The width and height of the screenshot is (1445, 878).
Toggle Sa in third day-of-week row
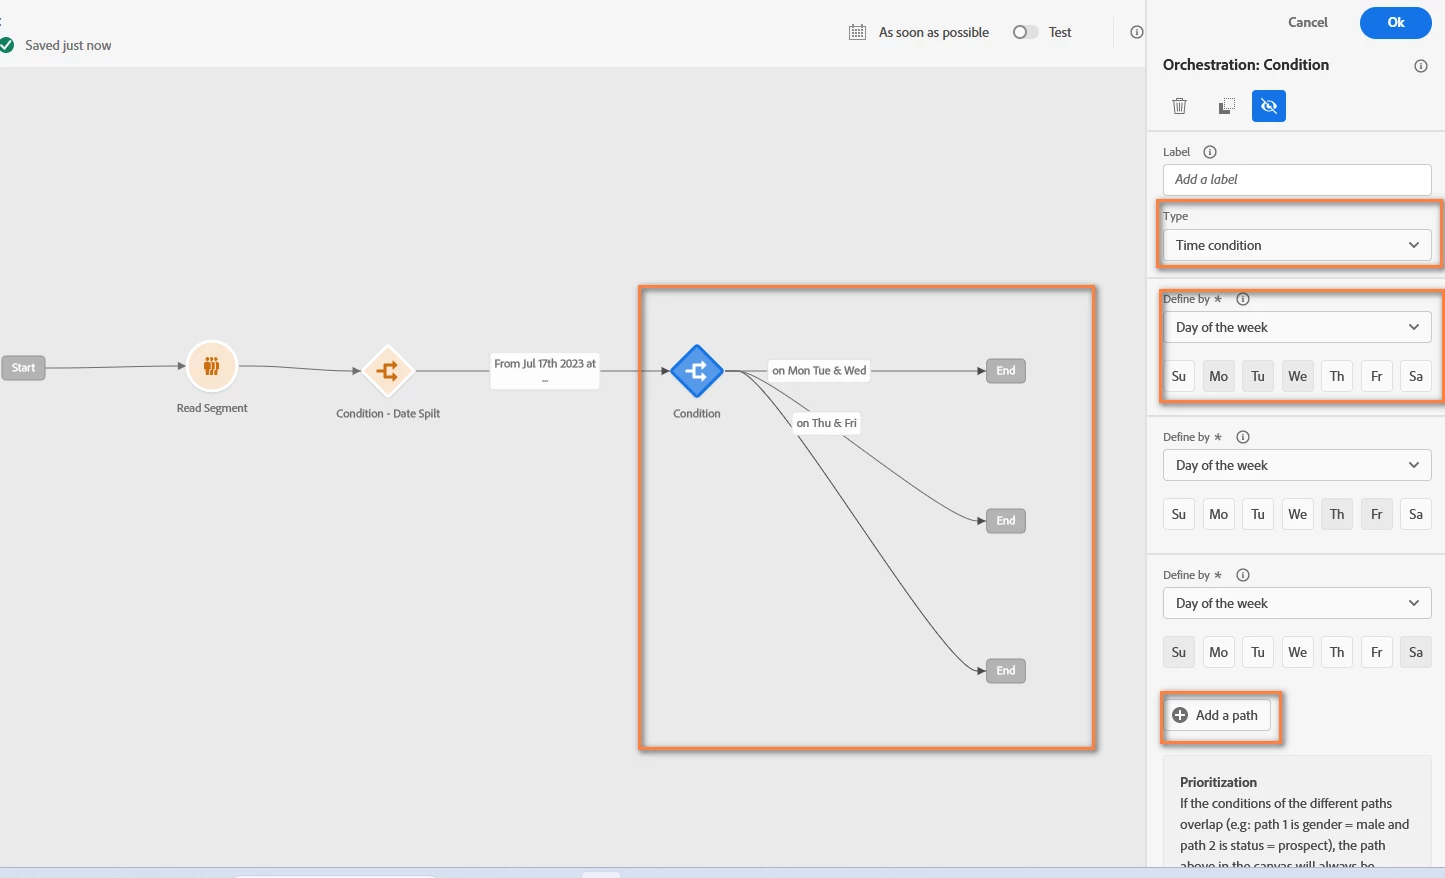pyautogui.click(x=1416, y=652)
